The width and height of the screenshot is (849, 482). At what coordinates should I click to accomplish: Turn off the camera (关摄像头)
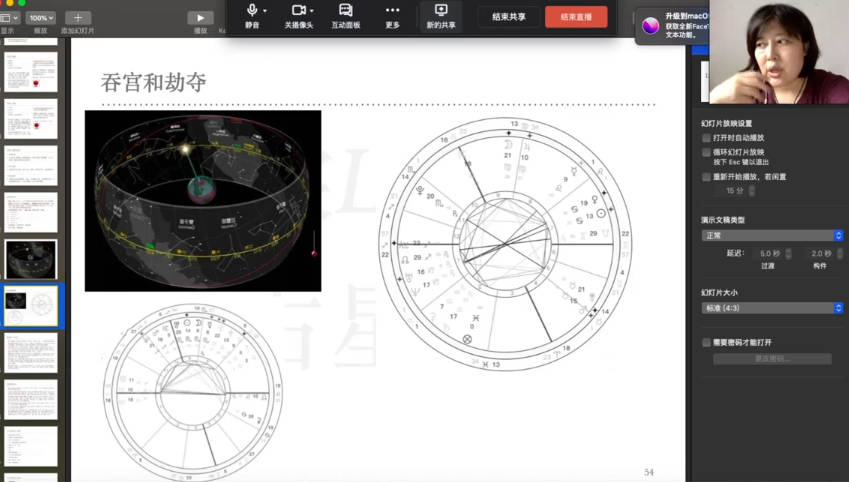point(297,11)
